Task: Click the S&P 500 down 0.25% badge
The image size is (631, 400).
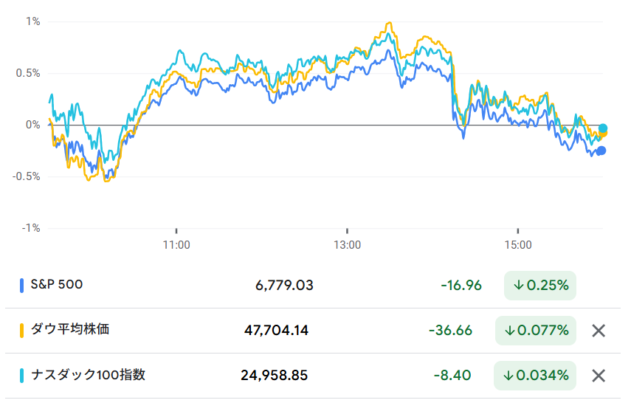Action: coord(540,285)
